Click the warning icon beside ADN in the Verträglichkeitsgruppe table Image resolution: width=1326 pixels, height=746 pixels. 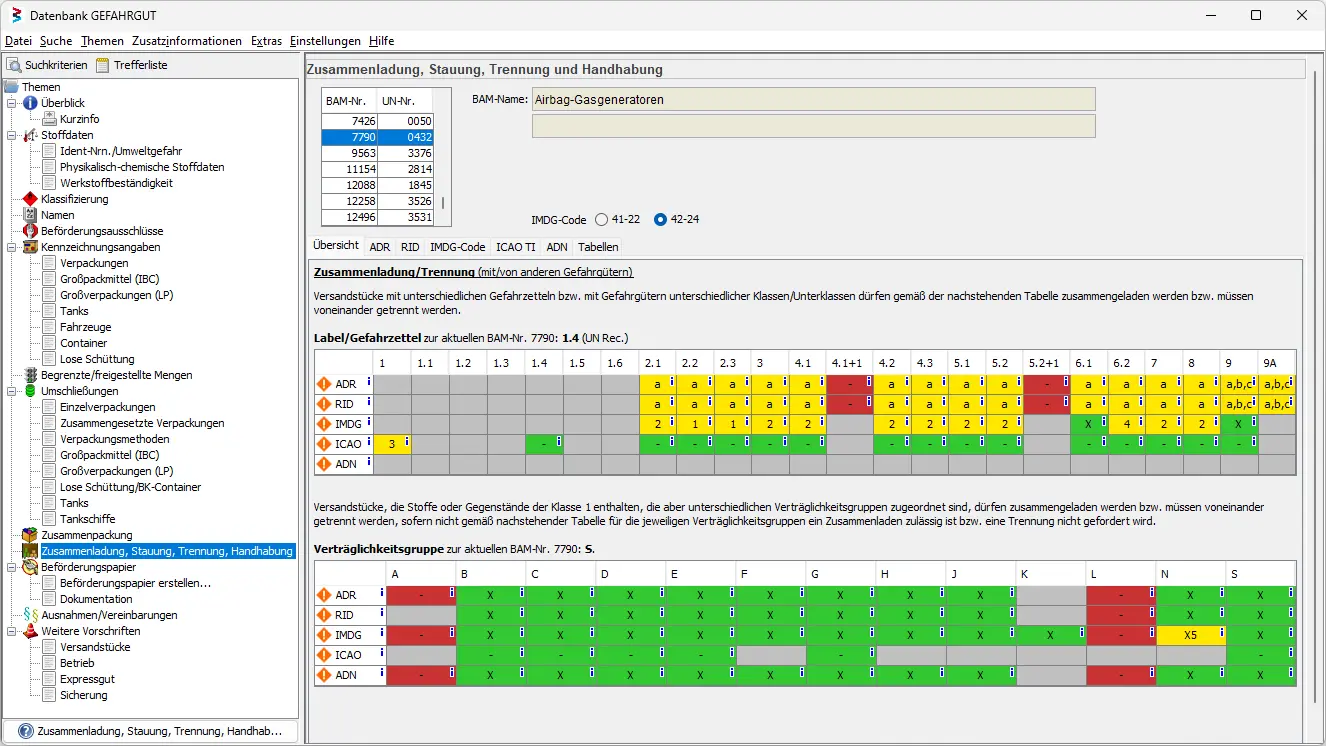[323, 675]
